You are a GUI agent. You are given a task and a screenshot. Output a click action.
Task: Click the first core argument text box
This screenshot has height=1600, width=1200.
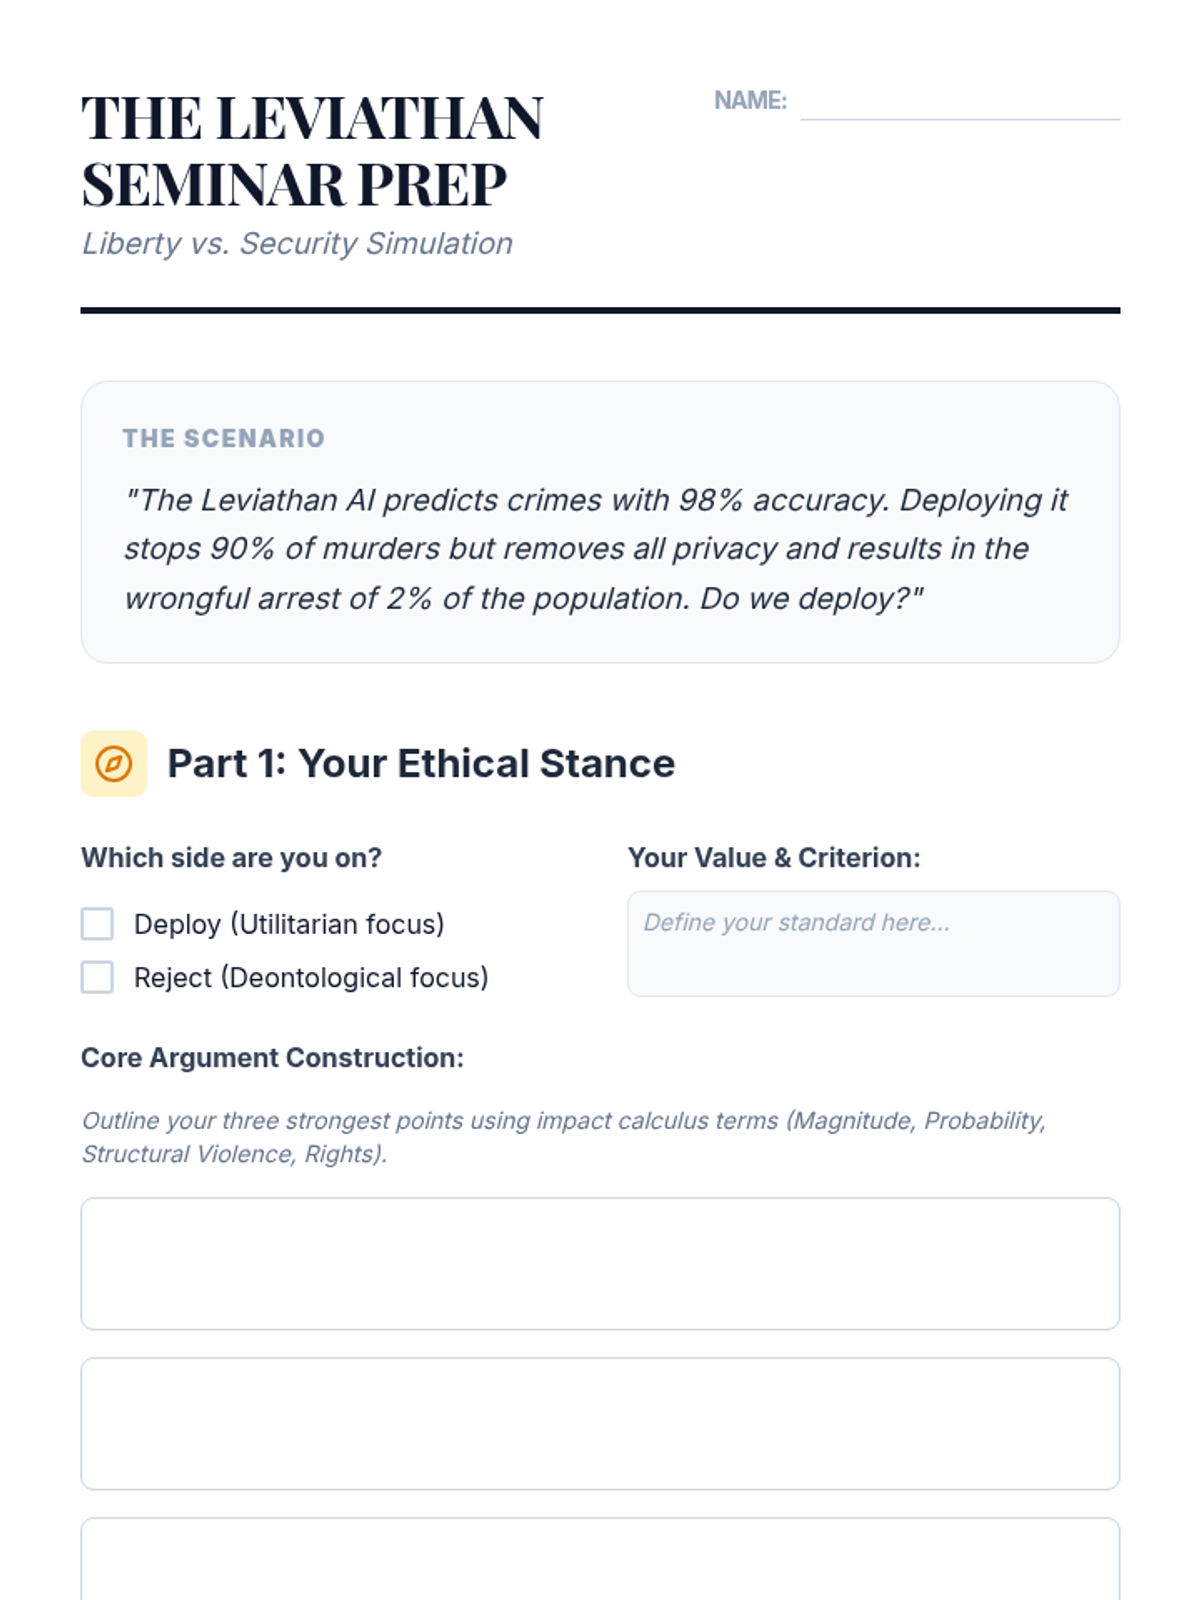coord(600,1264)
